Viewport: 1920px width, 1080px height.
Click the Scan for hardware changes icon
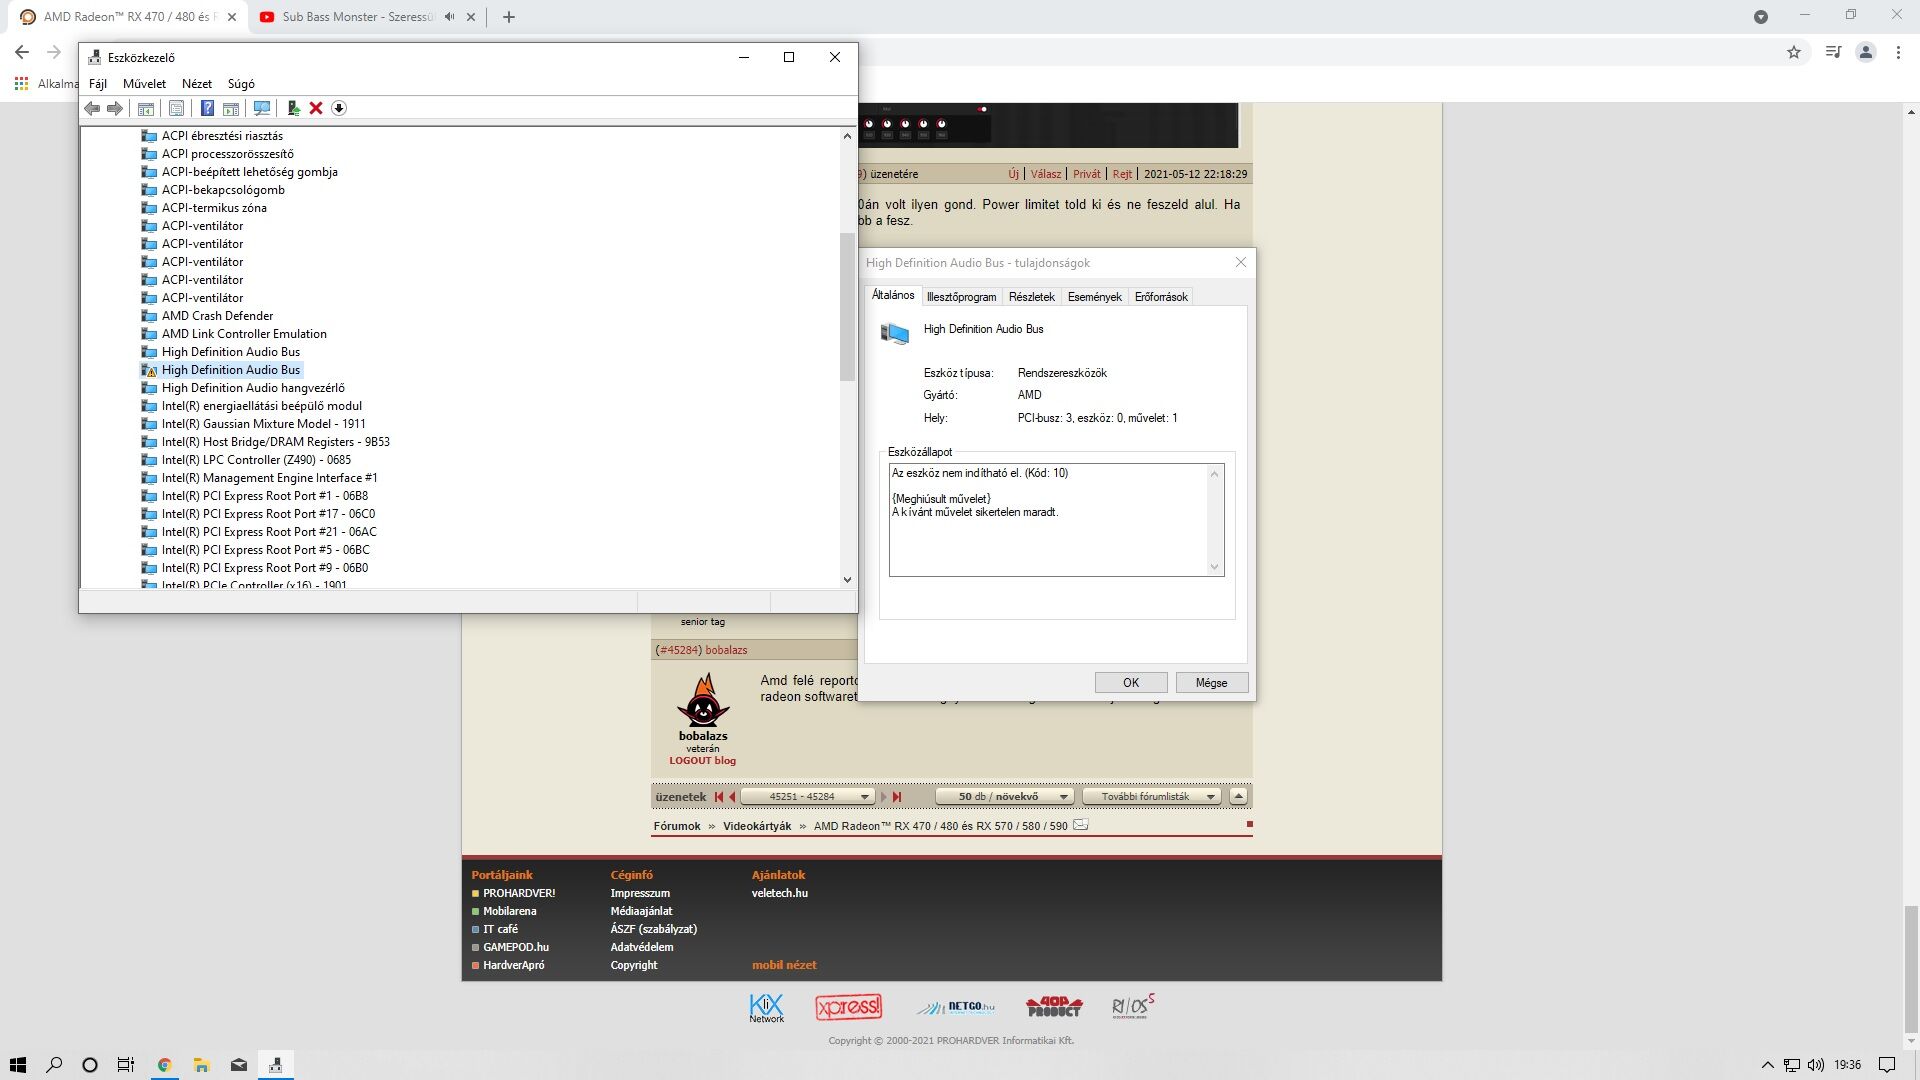[x=262, y=108]
